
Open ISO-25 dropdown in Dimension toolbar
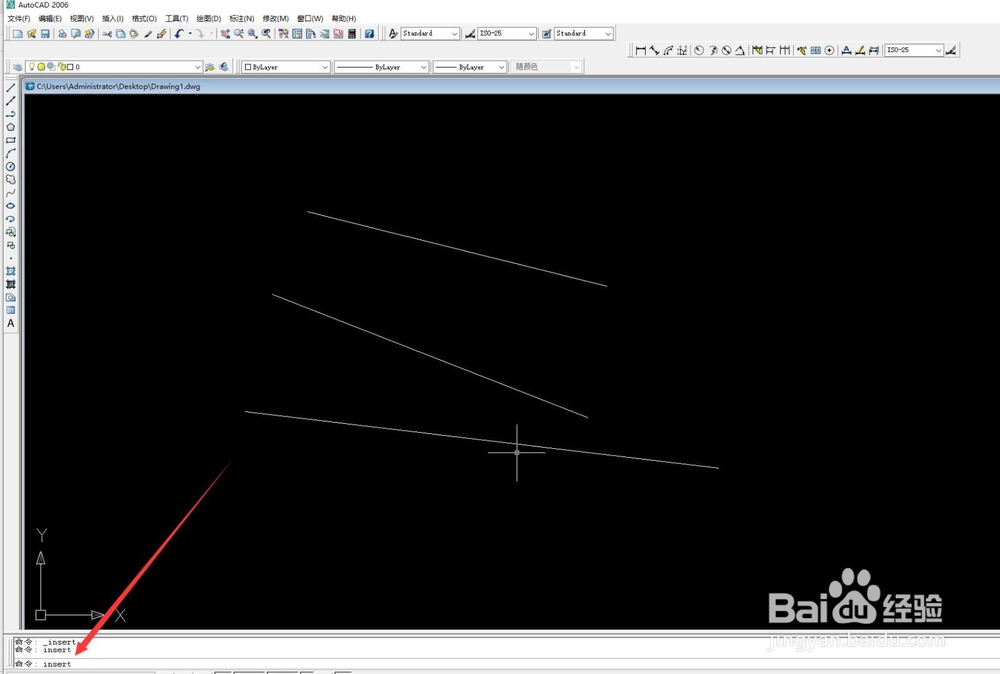click(x=938, y=50)
